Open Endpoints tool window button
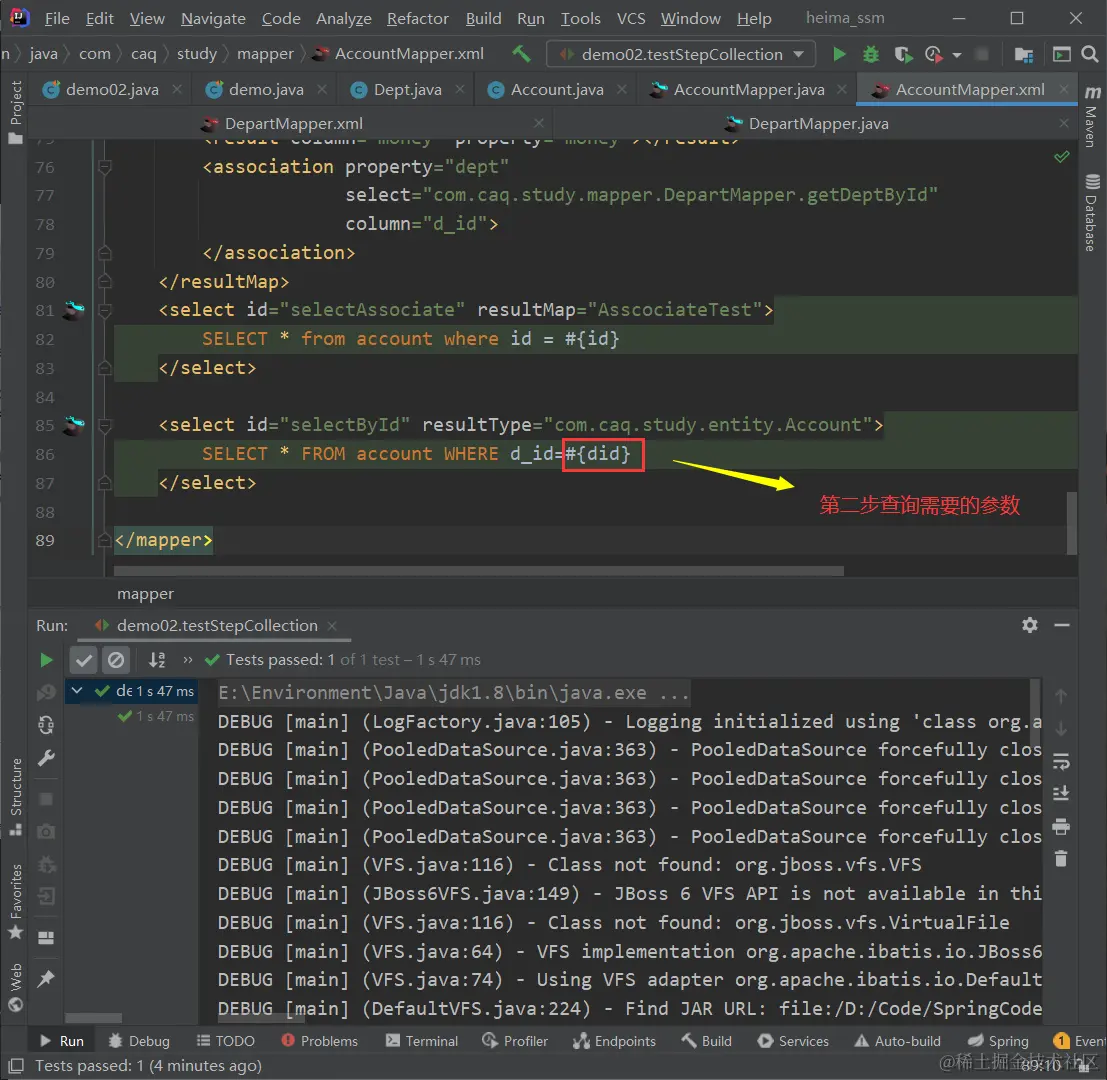Image resolution: width=1107 pixels, height=1080 pixels. pos(614,1041)
